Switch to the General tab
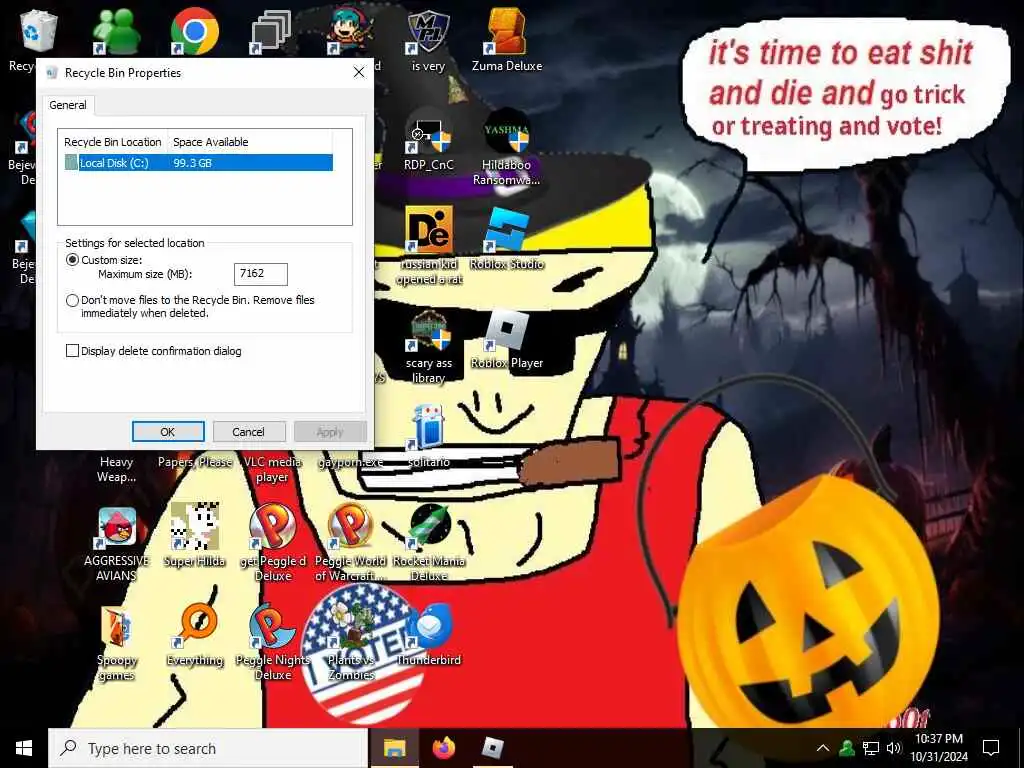This screenshot has height=768, width=1024. [68, 105]
